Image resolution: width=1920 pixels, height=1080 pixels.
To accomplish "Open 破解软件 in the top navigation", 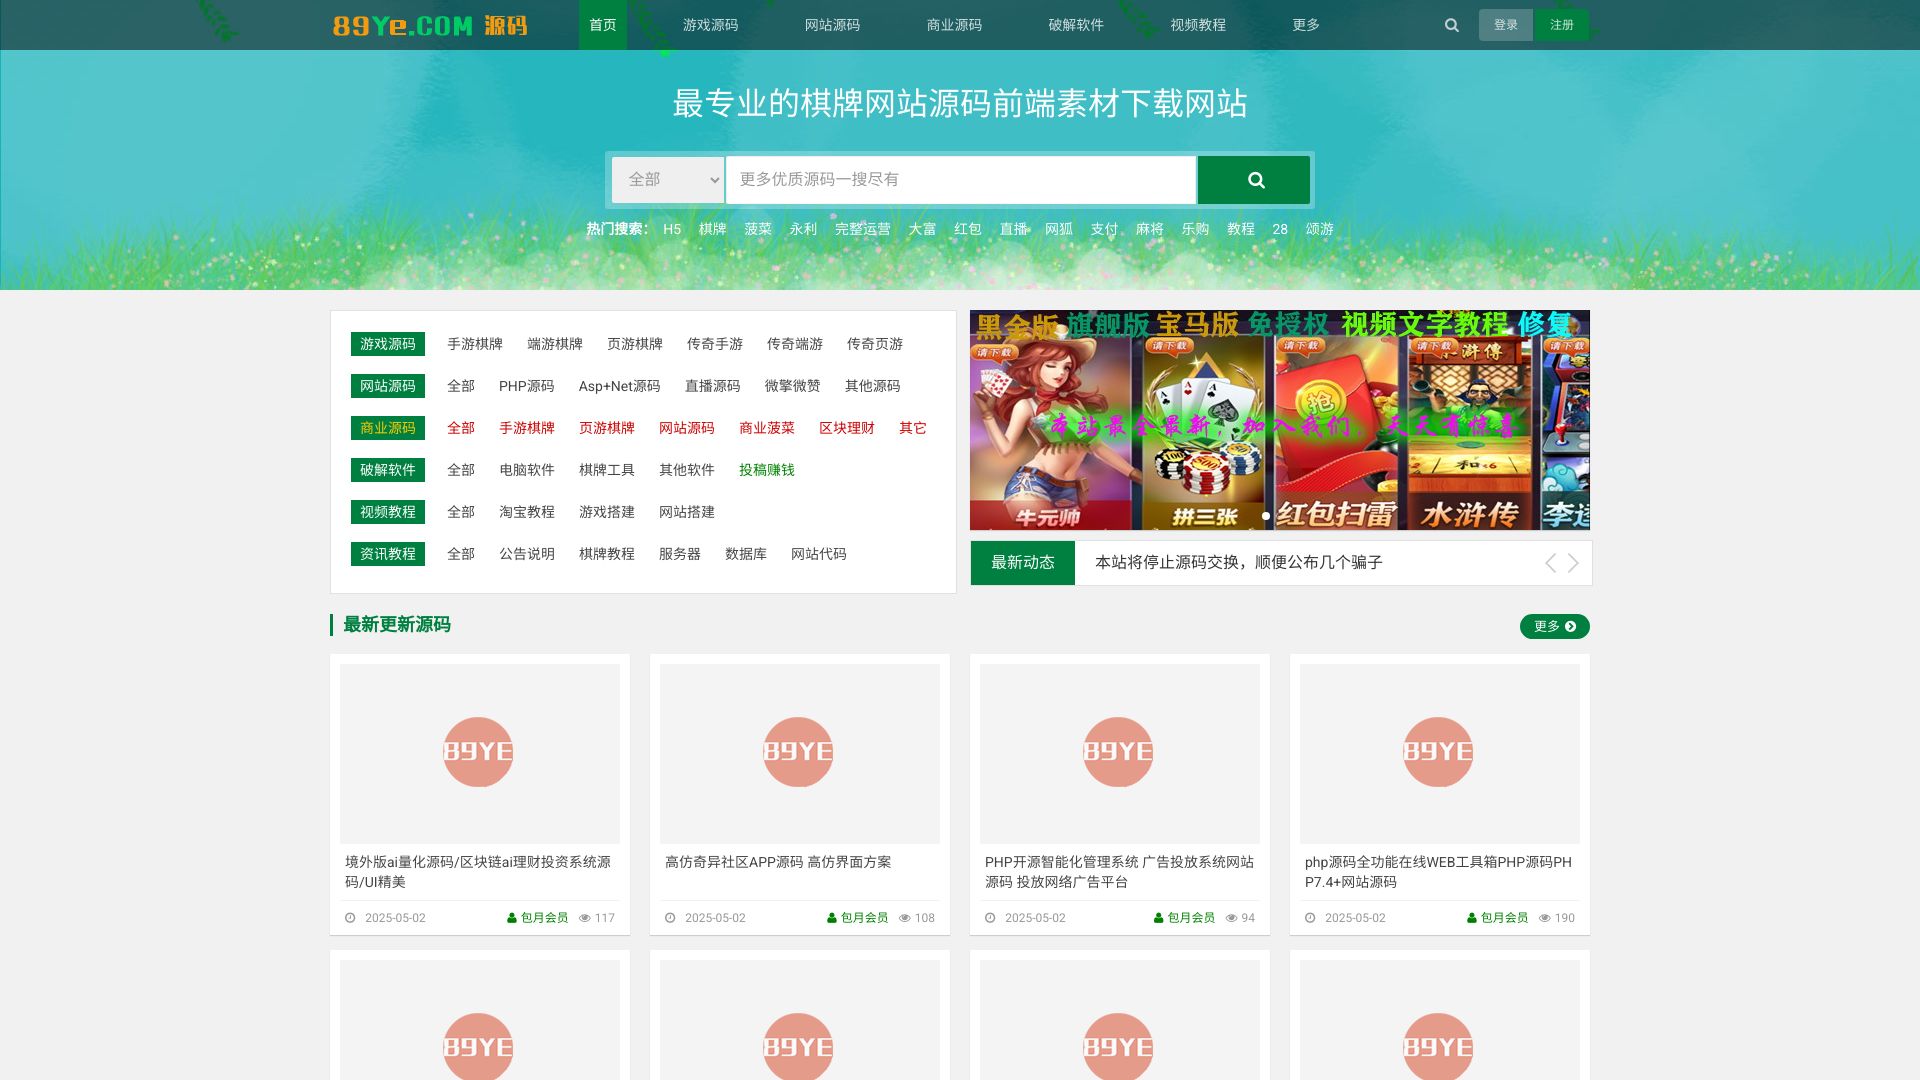I will (1076, 25).
